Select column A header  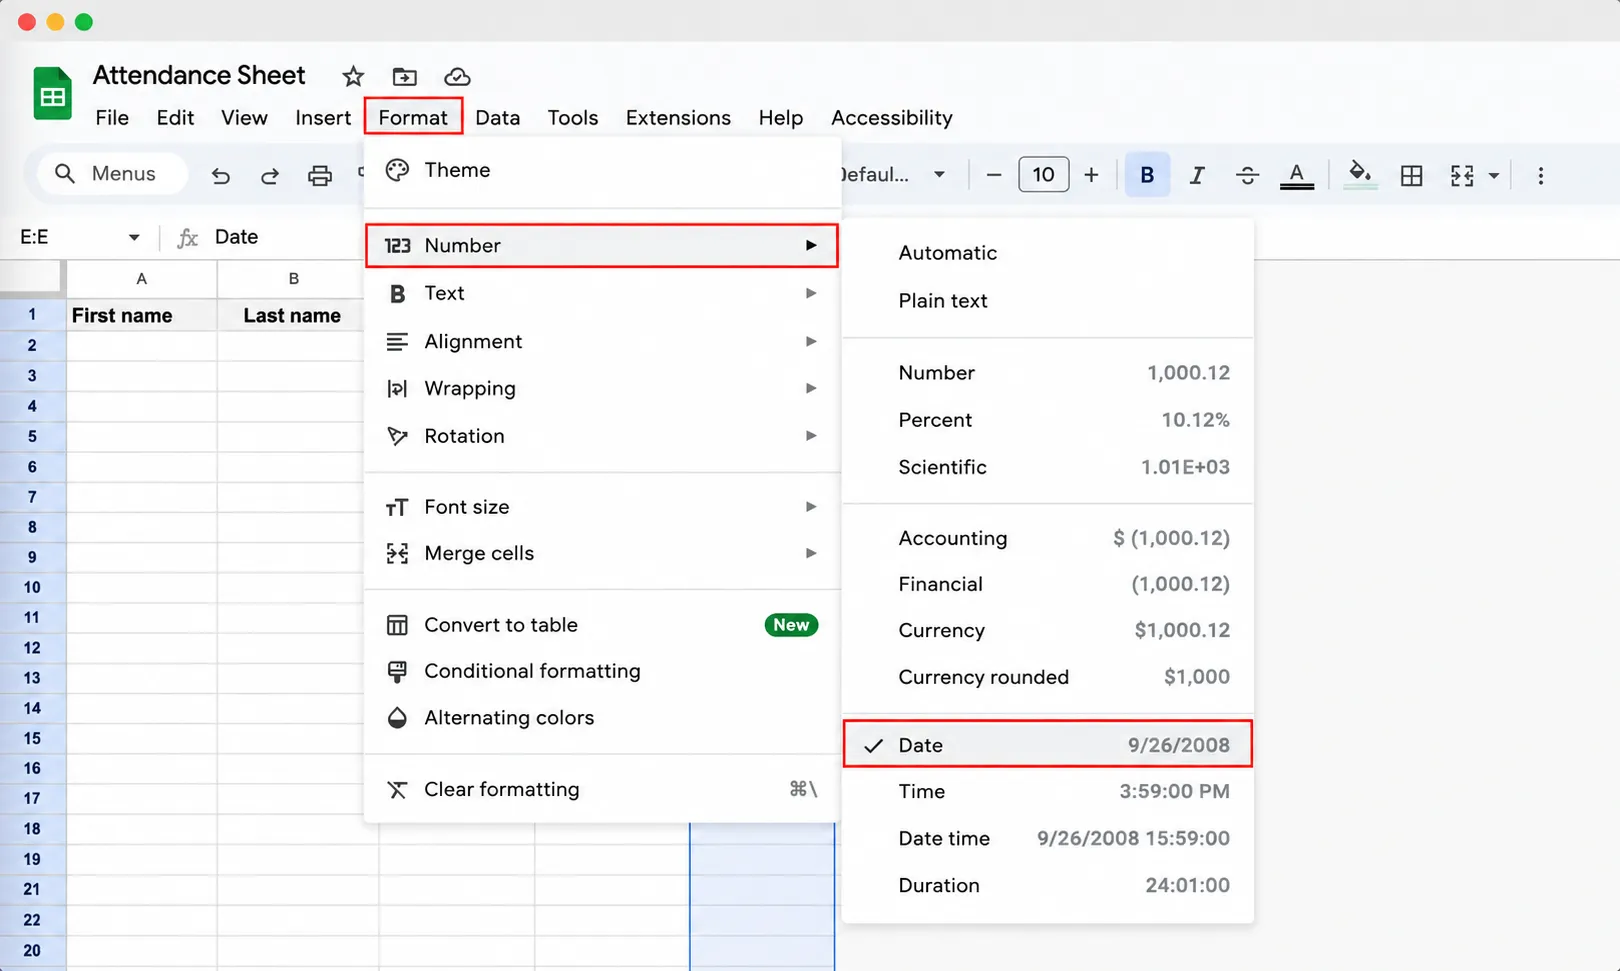pos(142,279)
